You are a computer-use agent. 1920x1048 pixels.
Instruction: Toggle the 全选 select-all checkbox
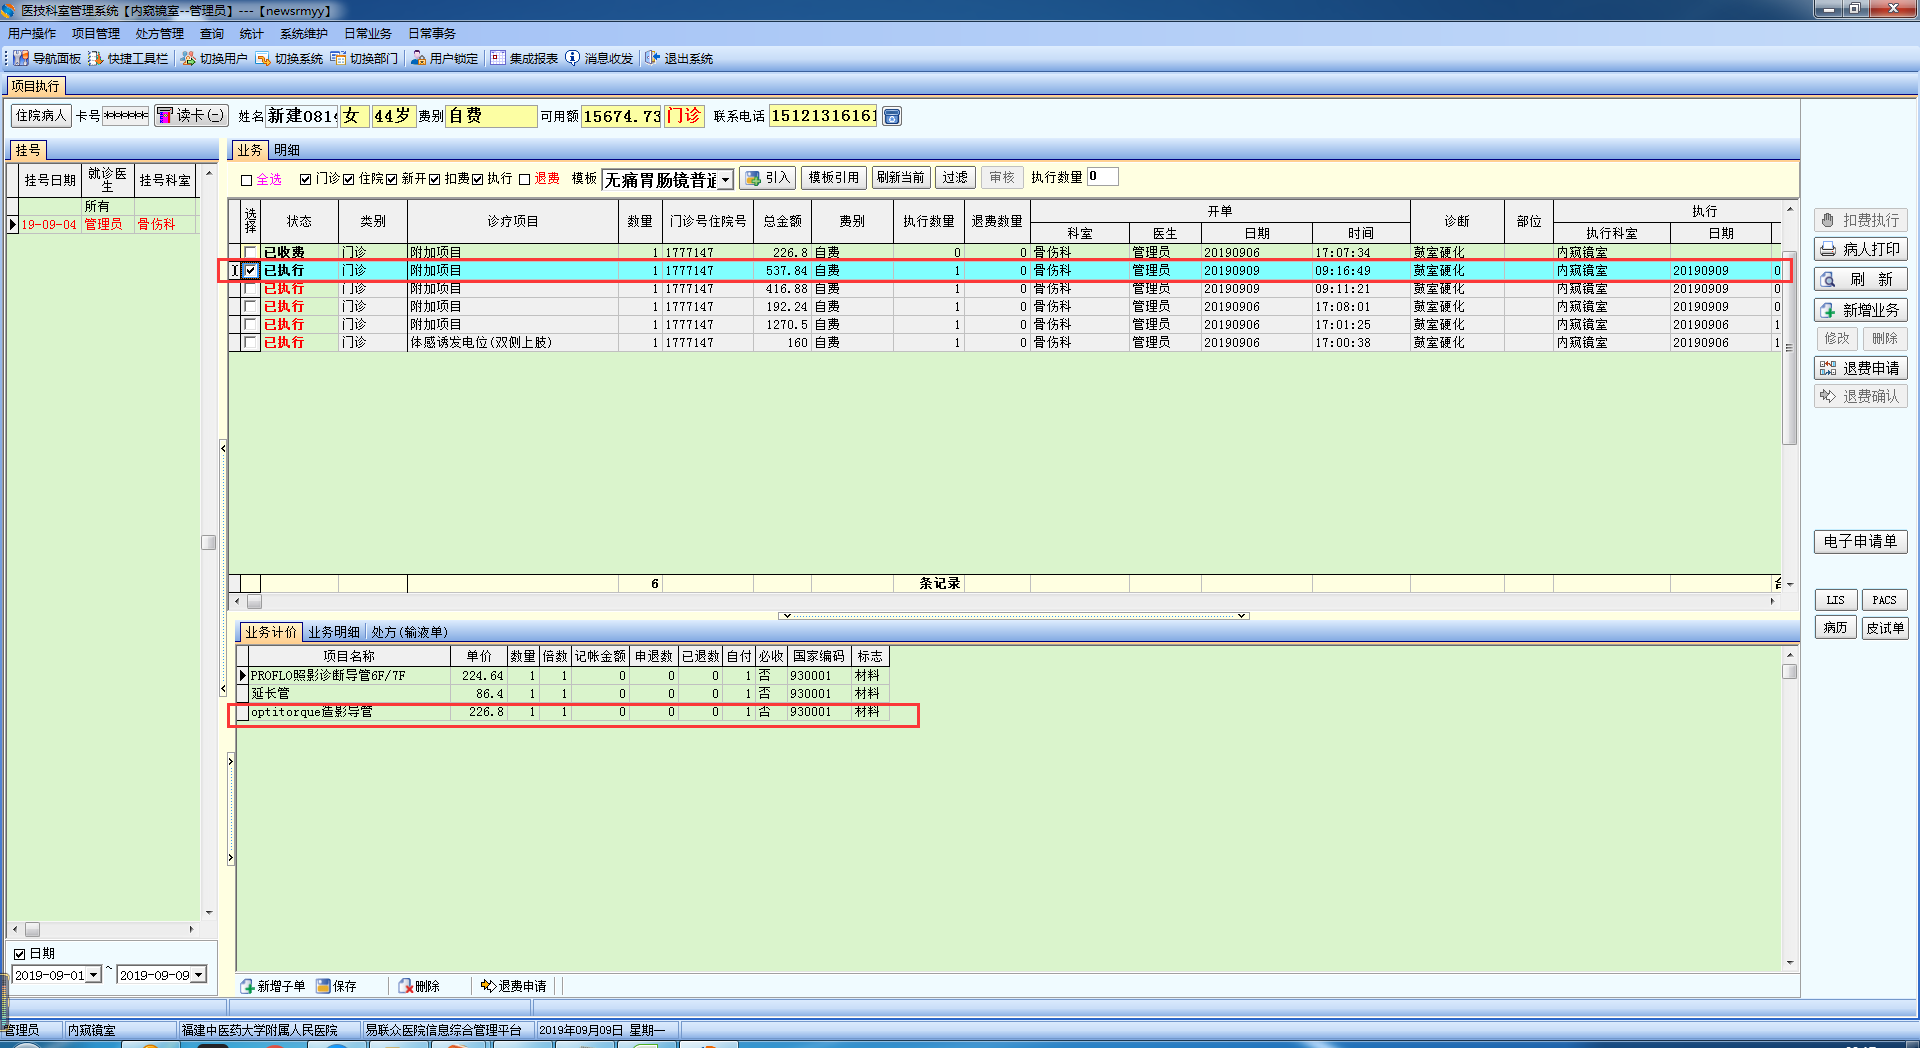246,180
